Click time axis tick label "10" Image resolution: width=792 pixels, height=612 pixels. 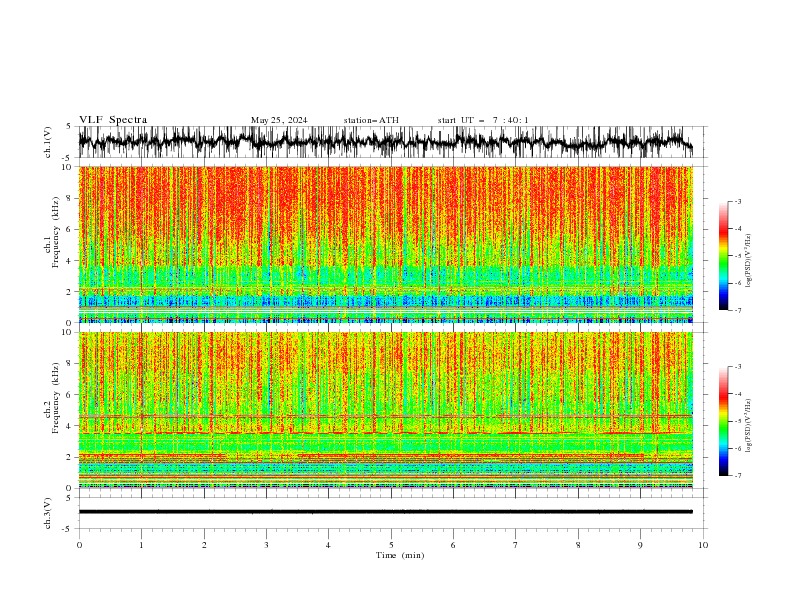tap(703, 545)
